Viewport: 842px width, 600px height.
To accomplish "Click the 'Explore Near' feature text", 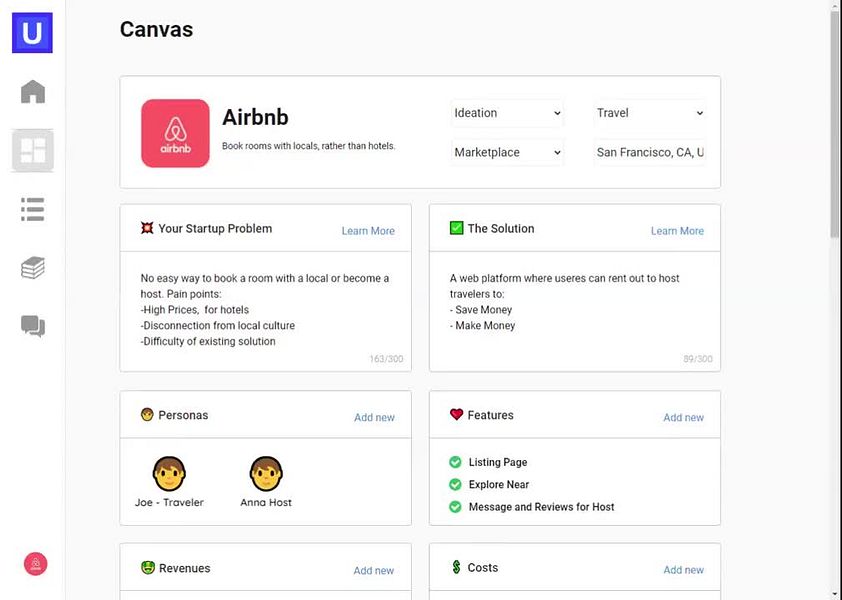I will [499, 485].
